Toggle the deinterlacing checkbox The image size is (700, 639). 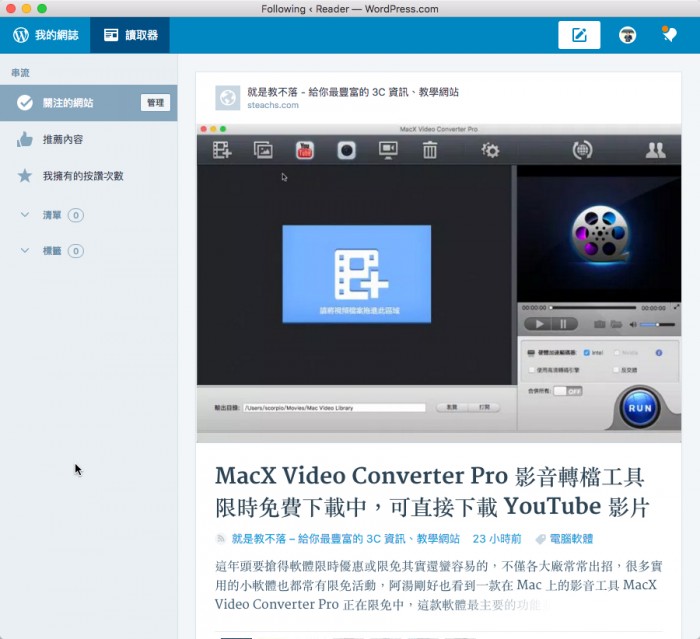[x=616, y=370]
